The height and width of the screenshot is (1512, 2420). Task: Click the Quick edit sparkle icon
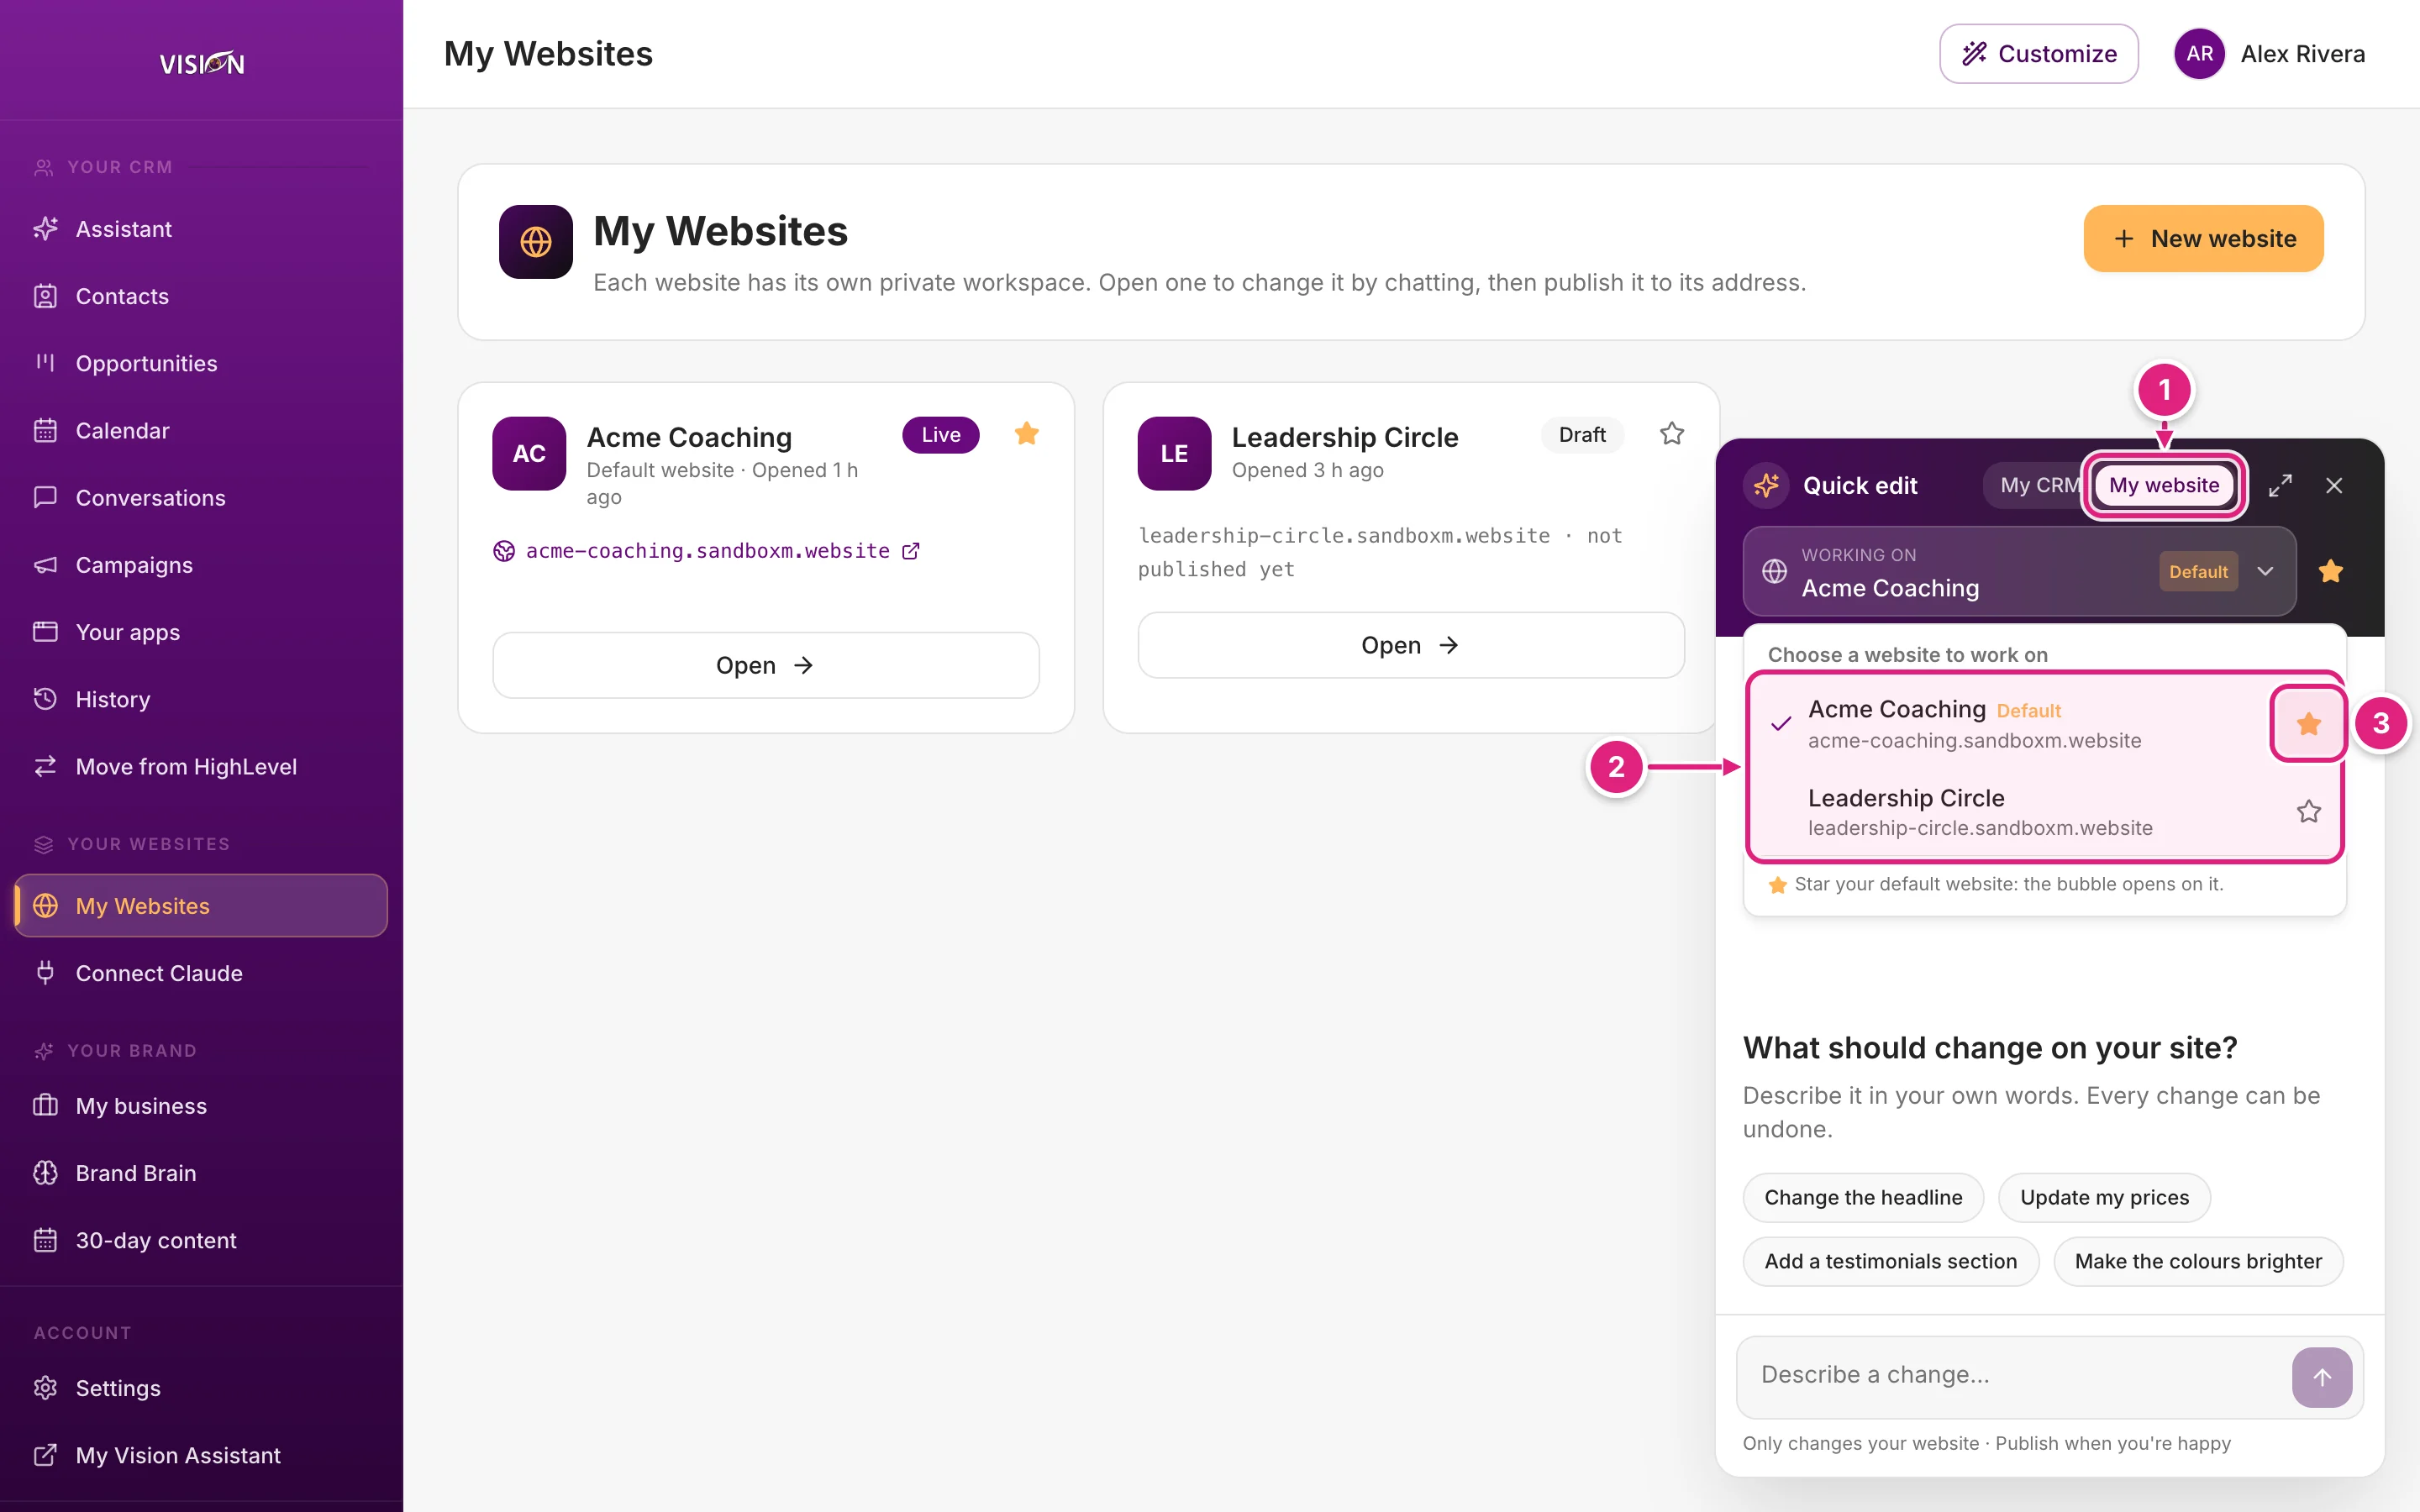1766,486
